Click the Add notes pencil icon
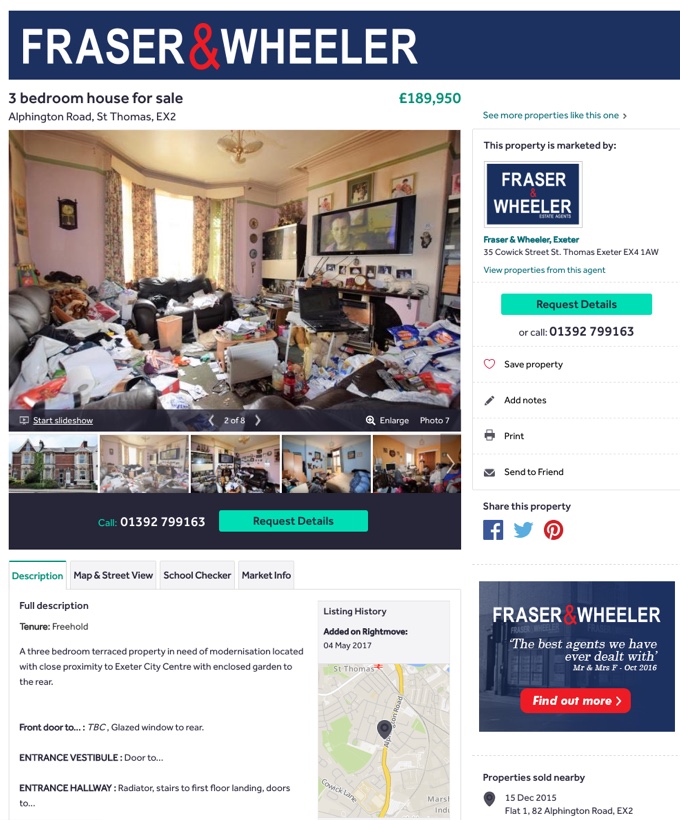The height and width of the screenshot is (820, 680). tap(489, 401)
